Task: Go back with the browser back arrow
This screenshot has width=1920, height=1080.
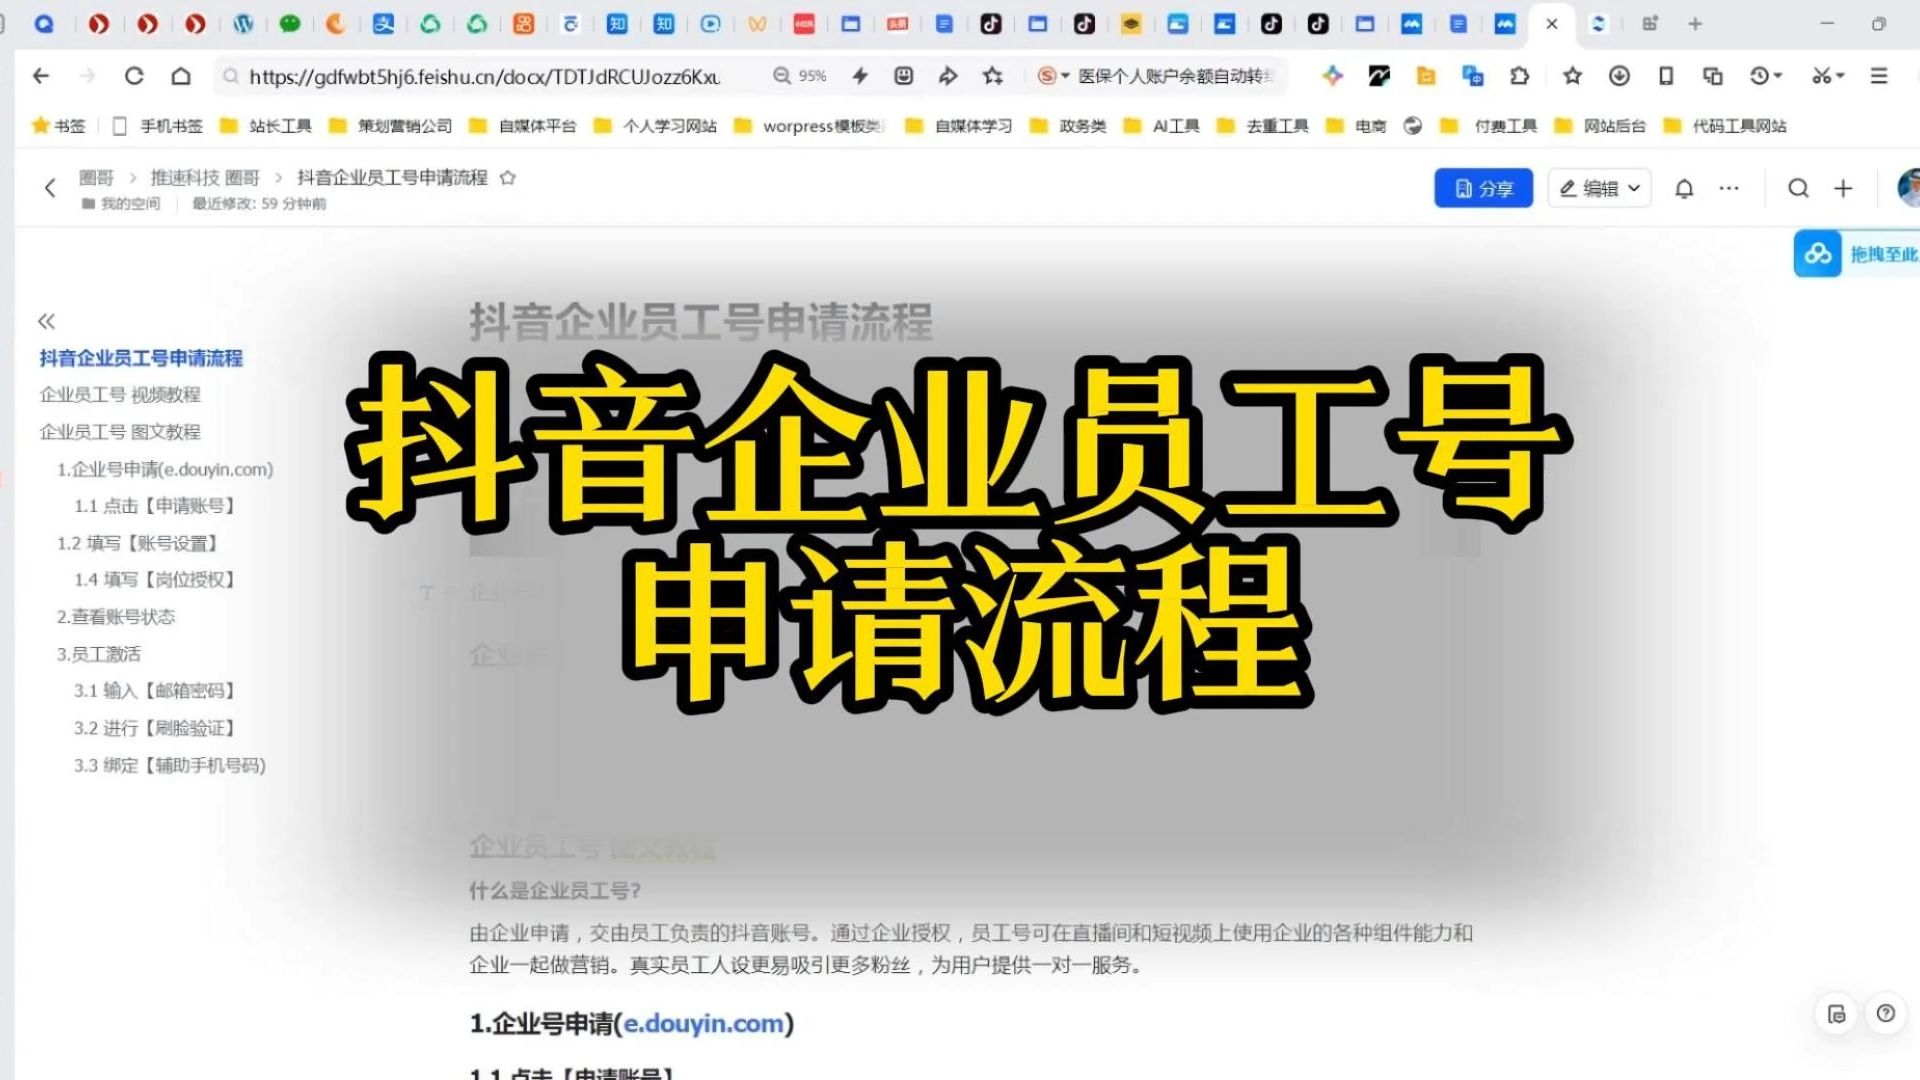Action: click(41, 76)
